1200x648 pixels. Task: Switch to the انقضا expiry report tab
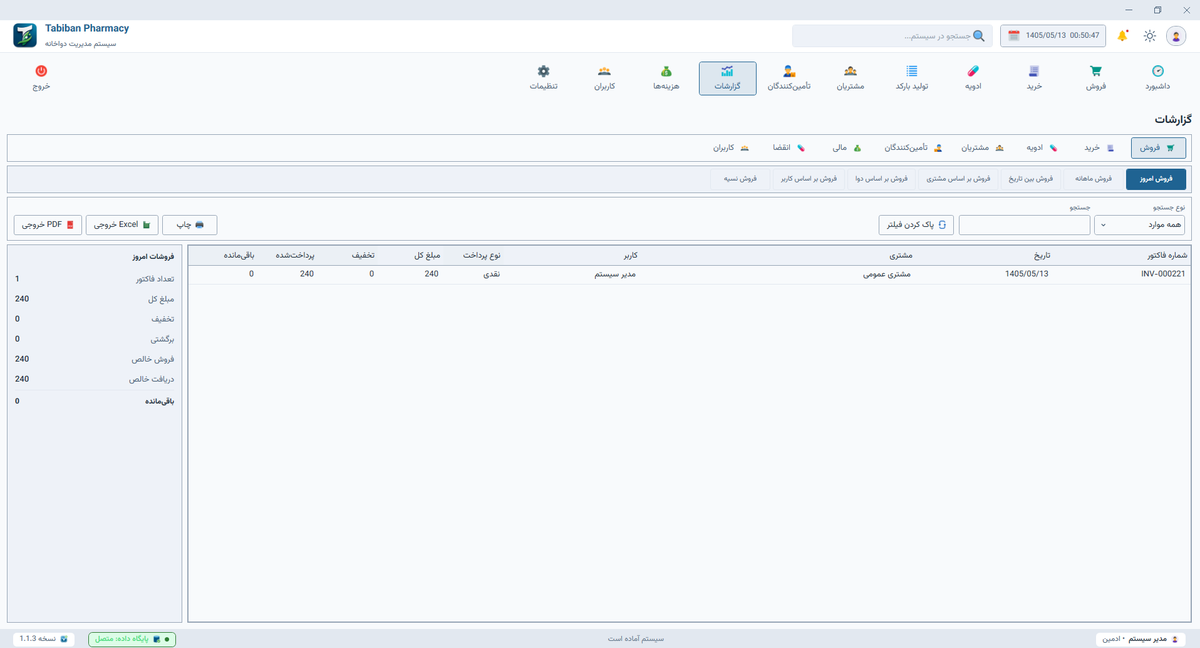(788, 148)
